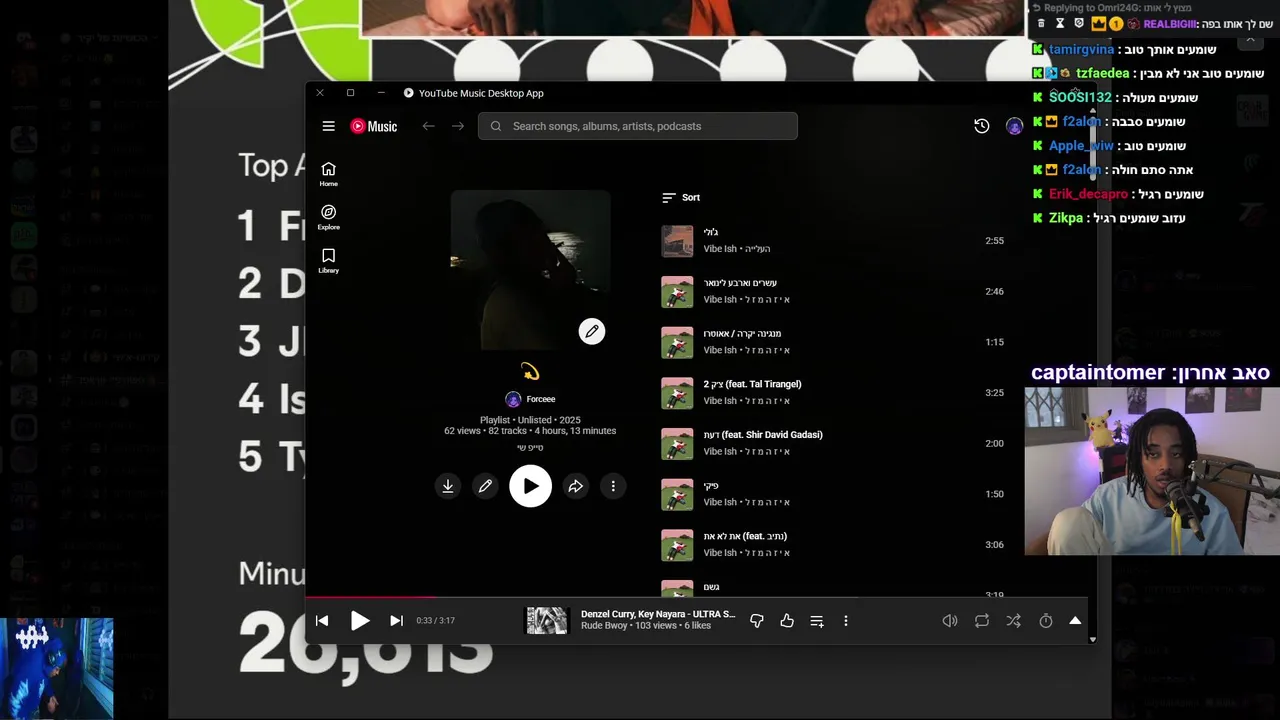The image size is (1280, 720).
Task: Expand the now playing panel
Action: 1075,621
